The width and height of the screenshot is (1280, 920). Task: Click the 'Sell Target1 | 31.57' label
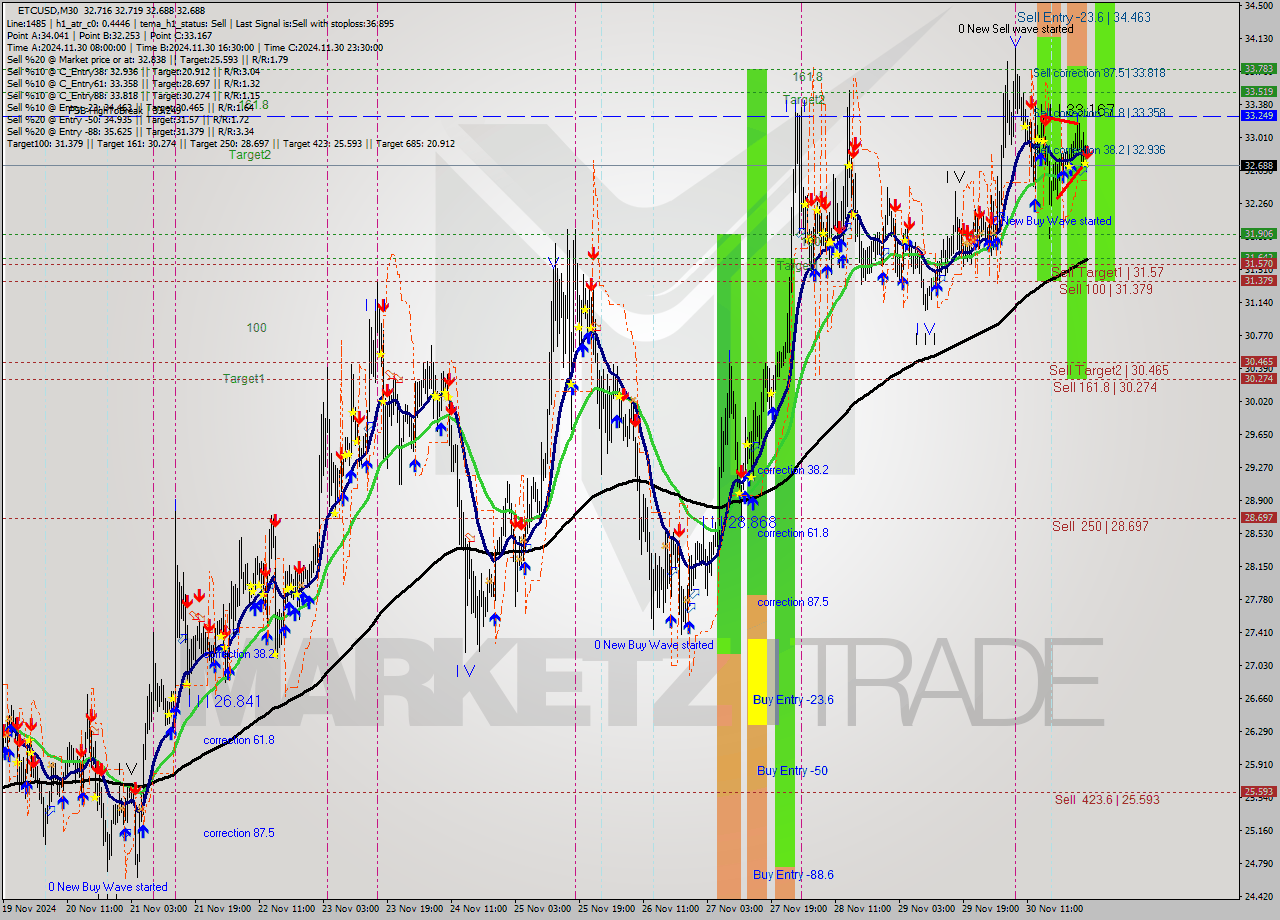1107,273
